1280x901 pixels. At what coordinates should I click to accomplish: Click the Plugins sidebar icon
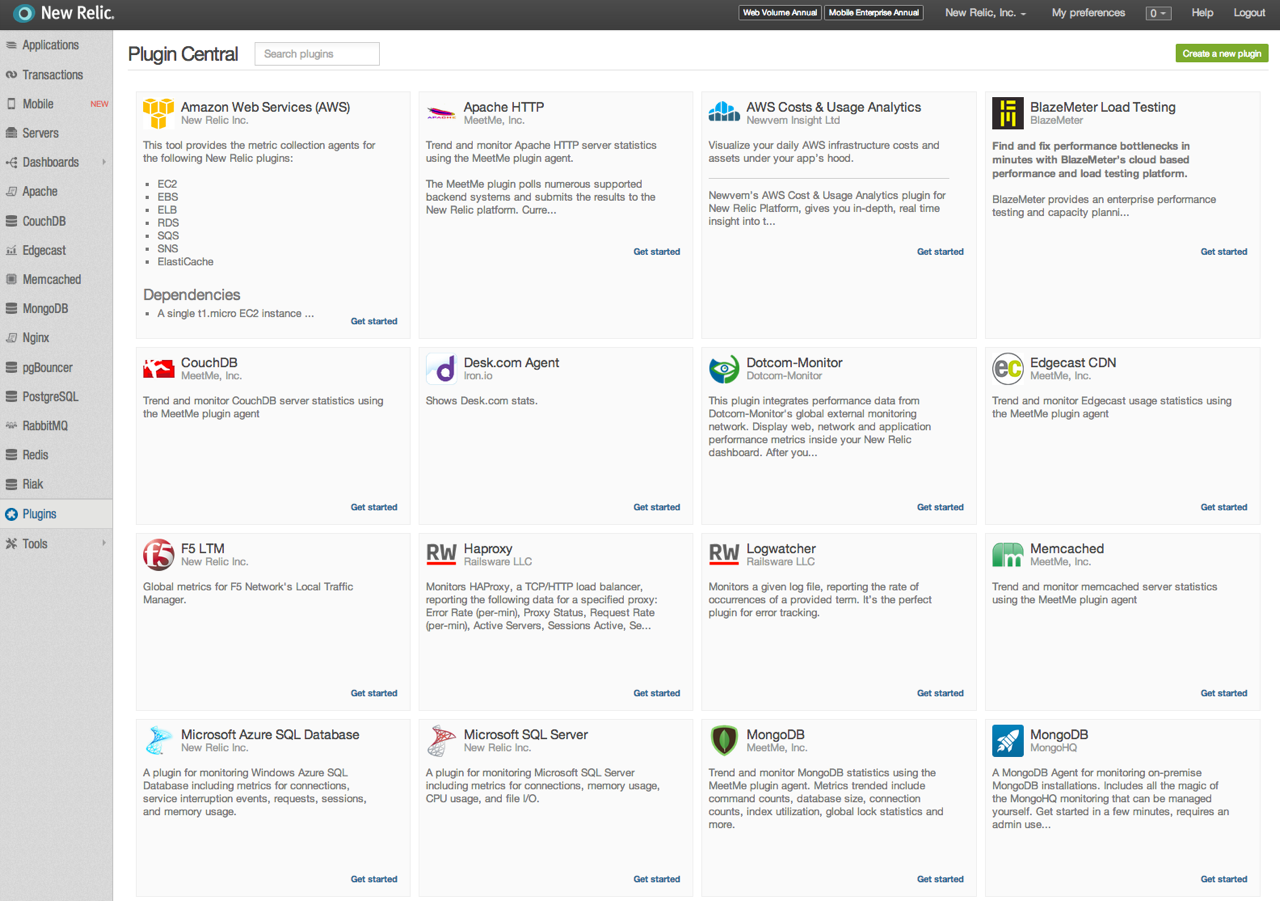coord(11,514)
